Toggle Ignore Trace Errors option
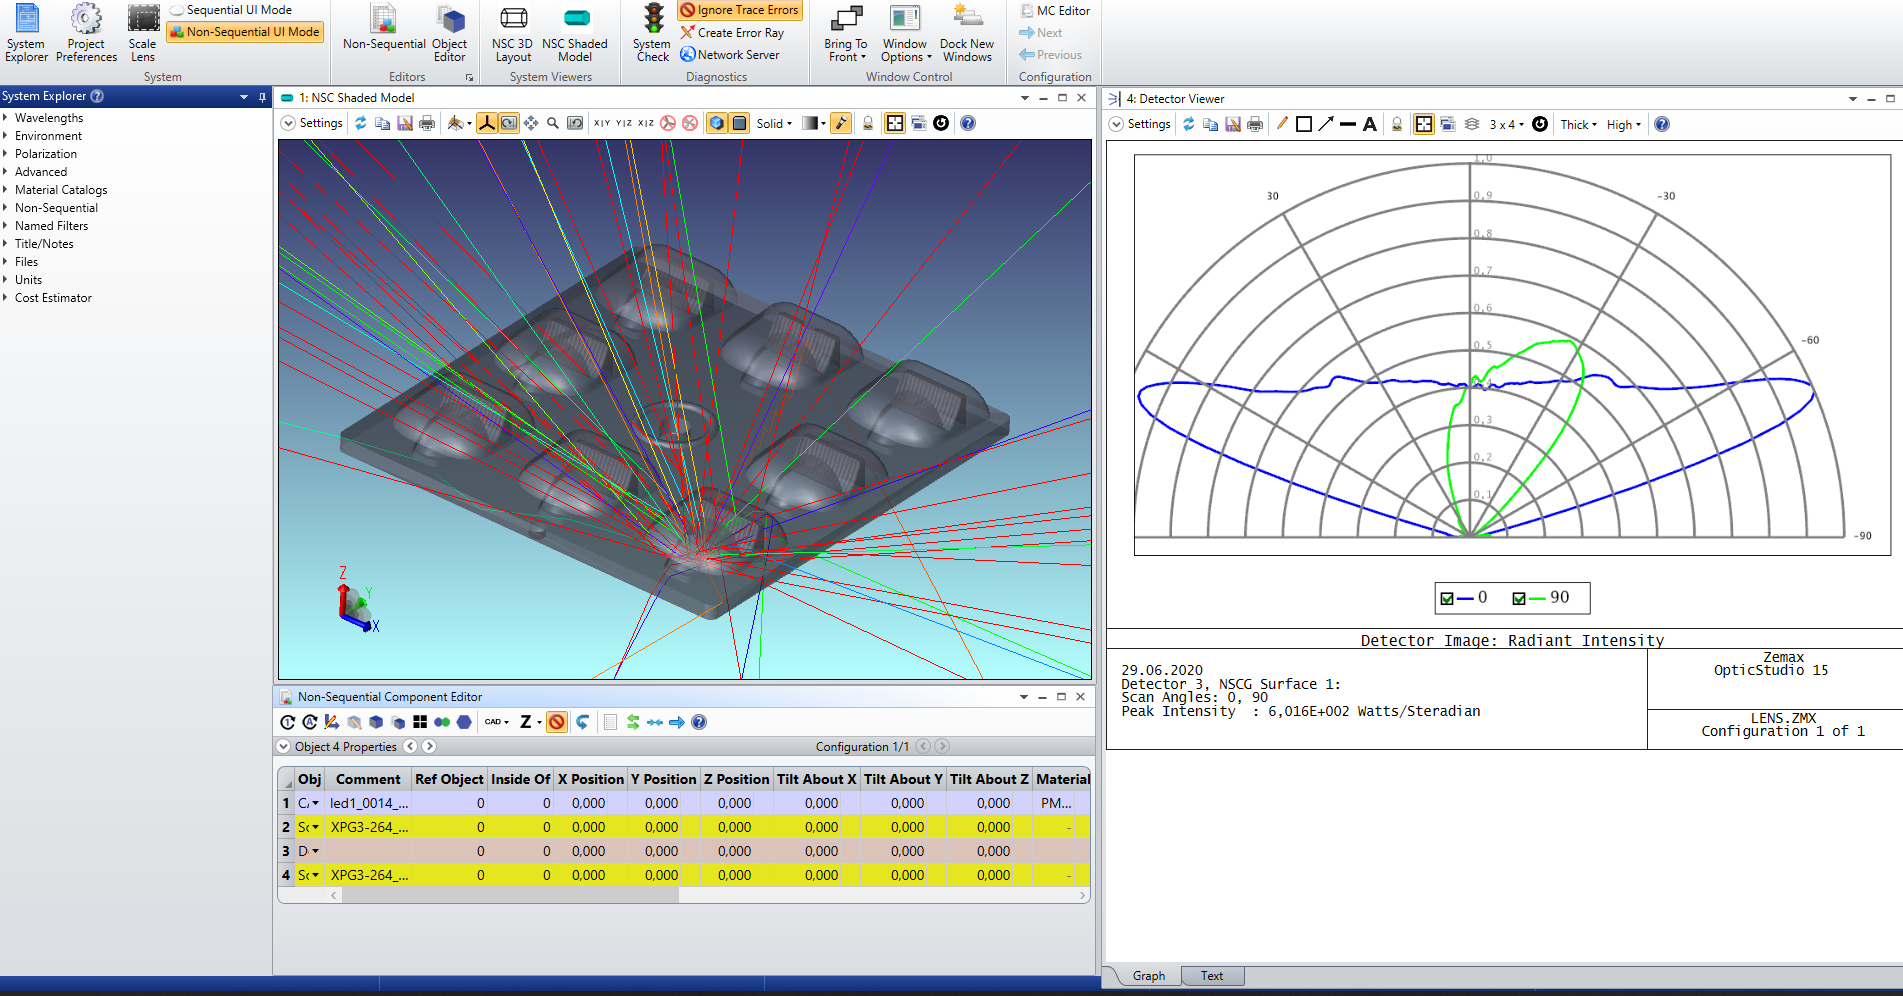This screenshot has height=996, width=1903. (740, 10)
